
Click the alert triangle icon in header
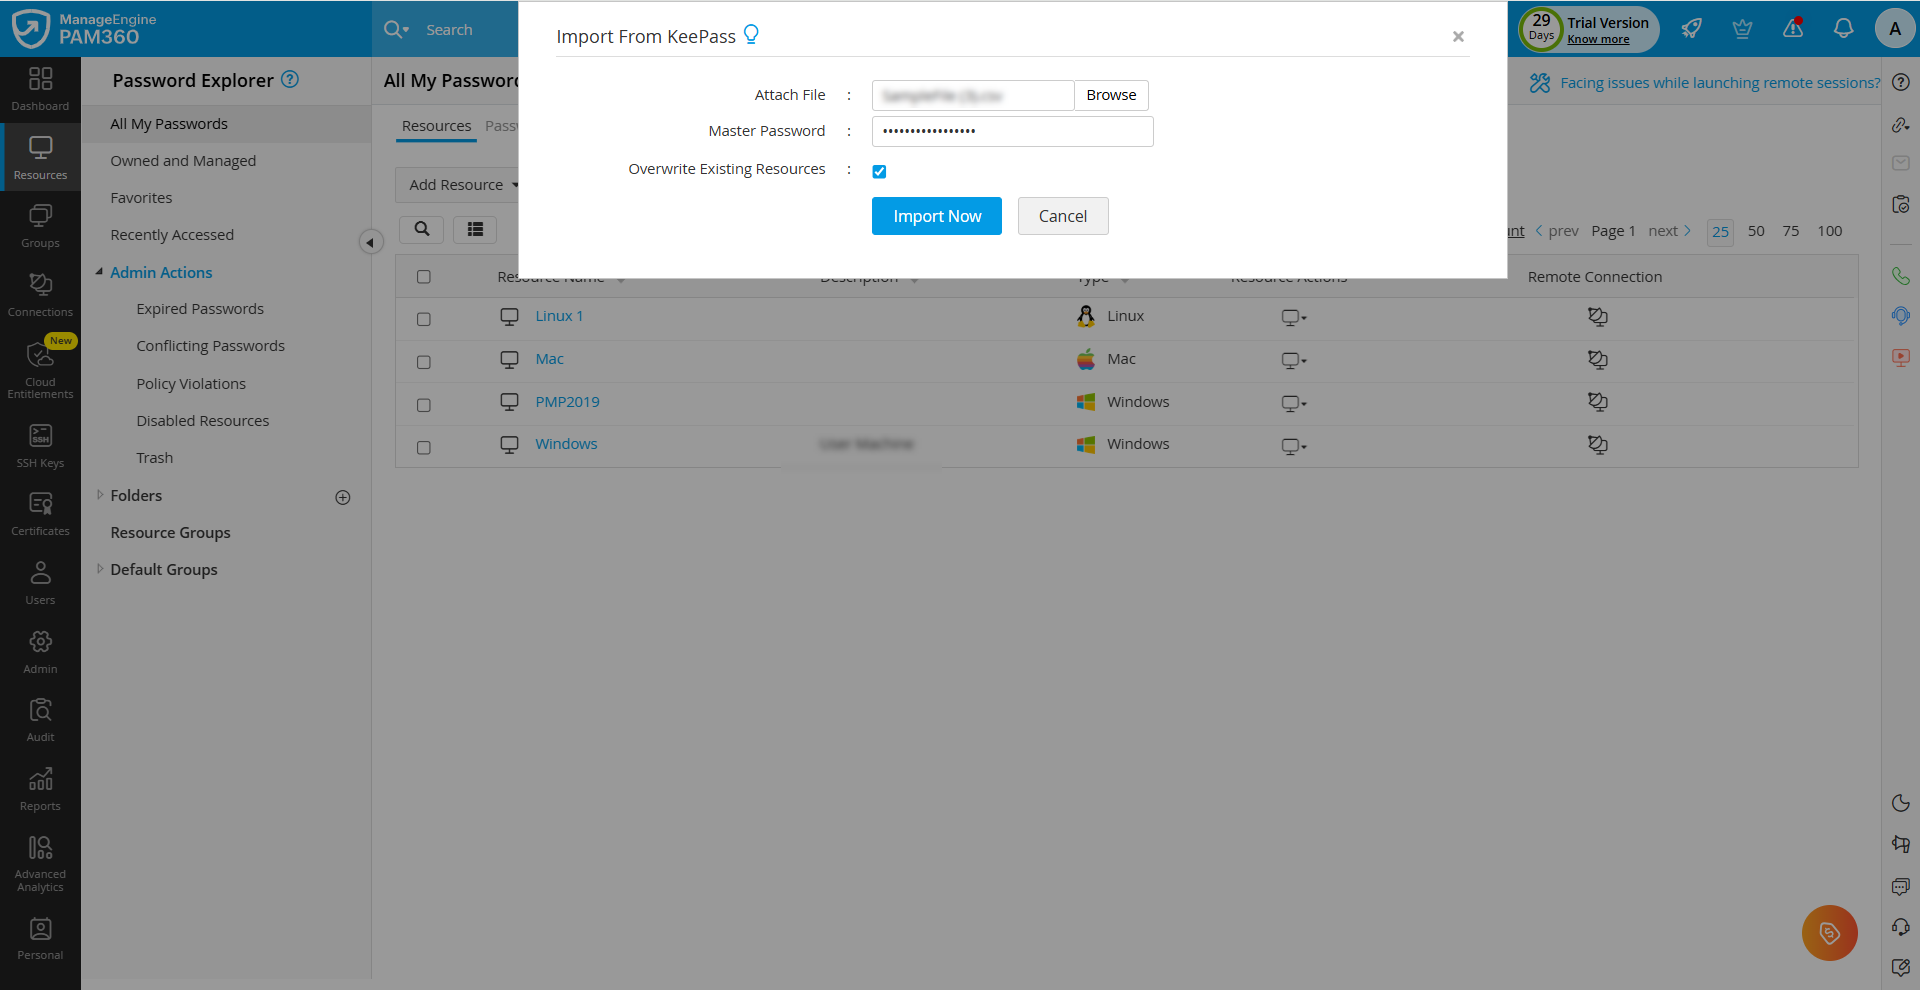click(x=1793, y=29)
